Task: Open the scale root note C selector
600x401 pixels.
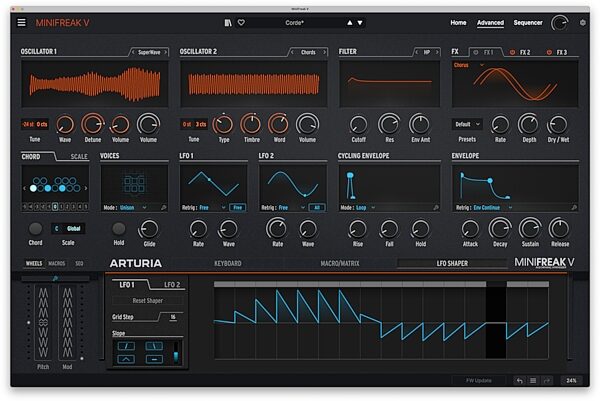Action: (57, 228)
